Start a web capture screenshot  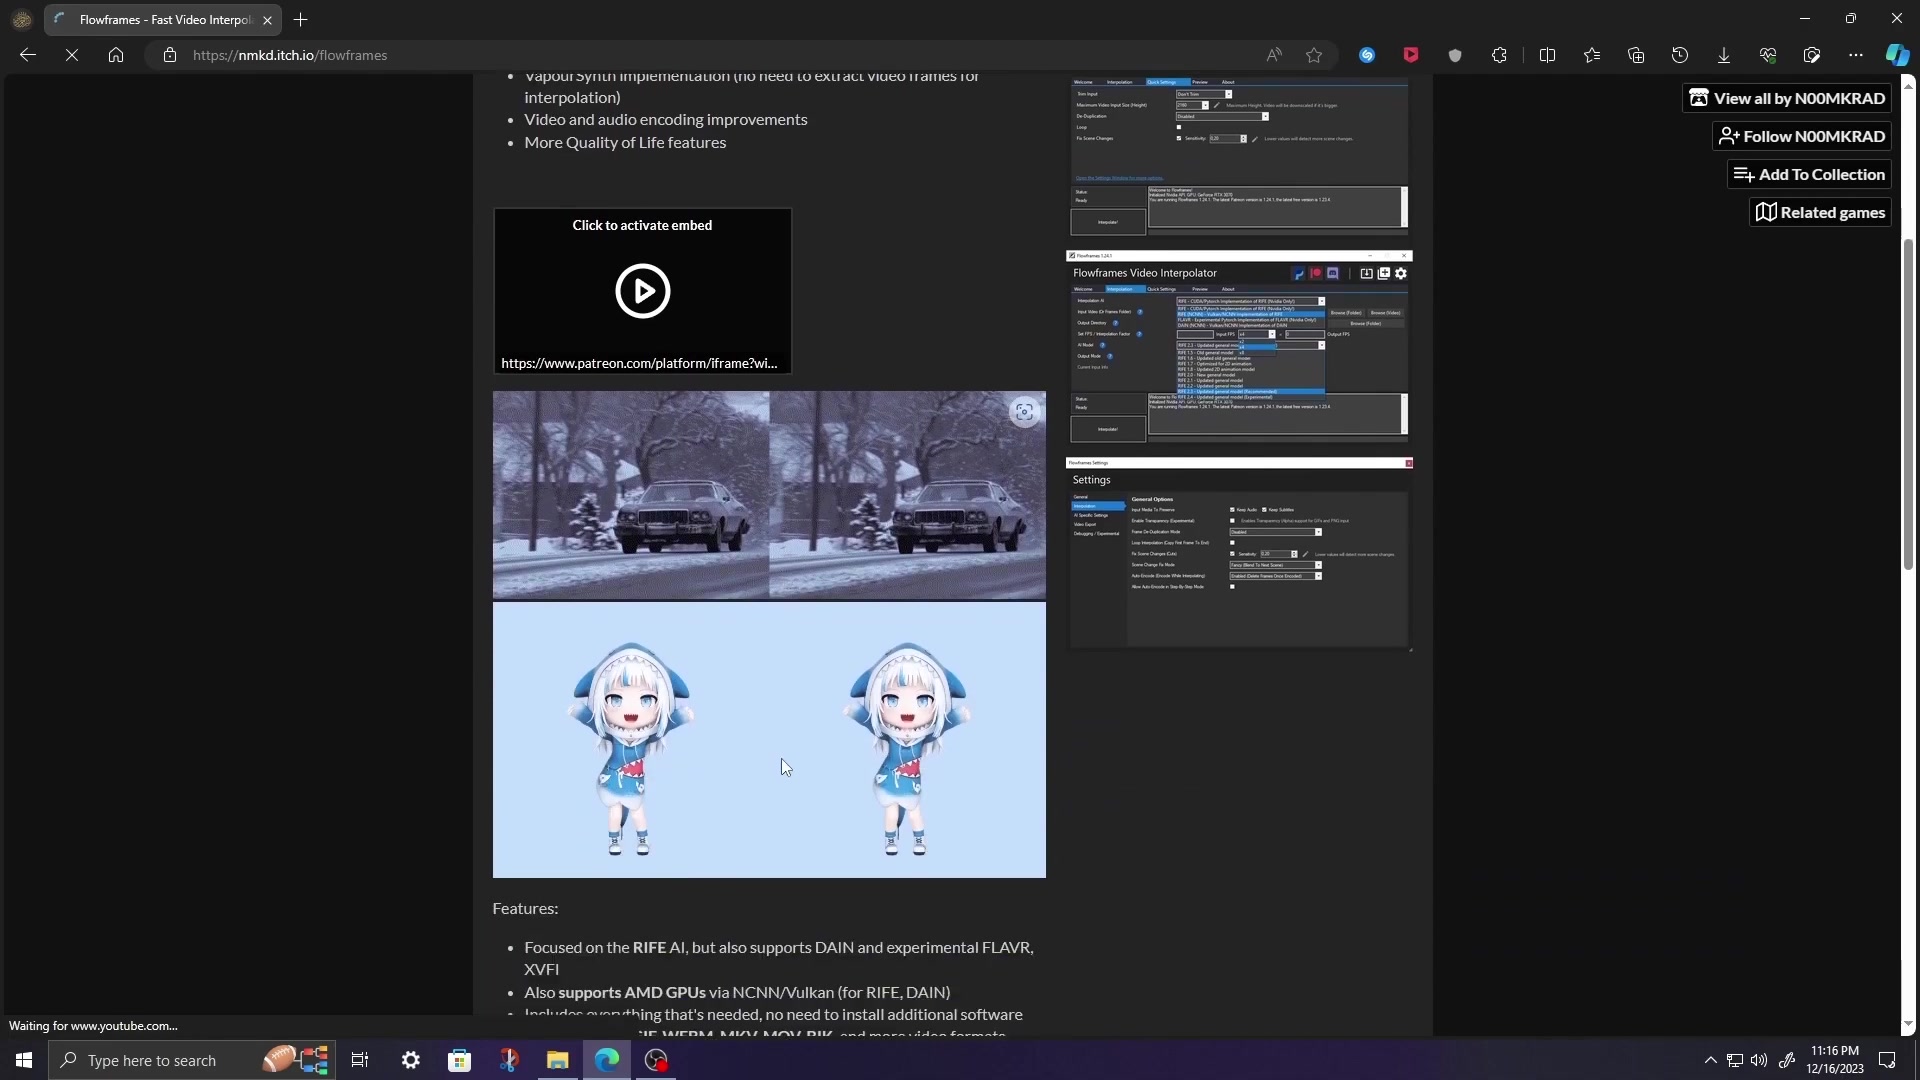click(1812, 55)
